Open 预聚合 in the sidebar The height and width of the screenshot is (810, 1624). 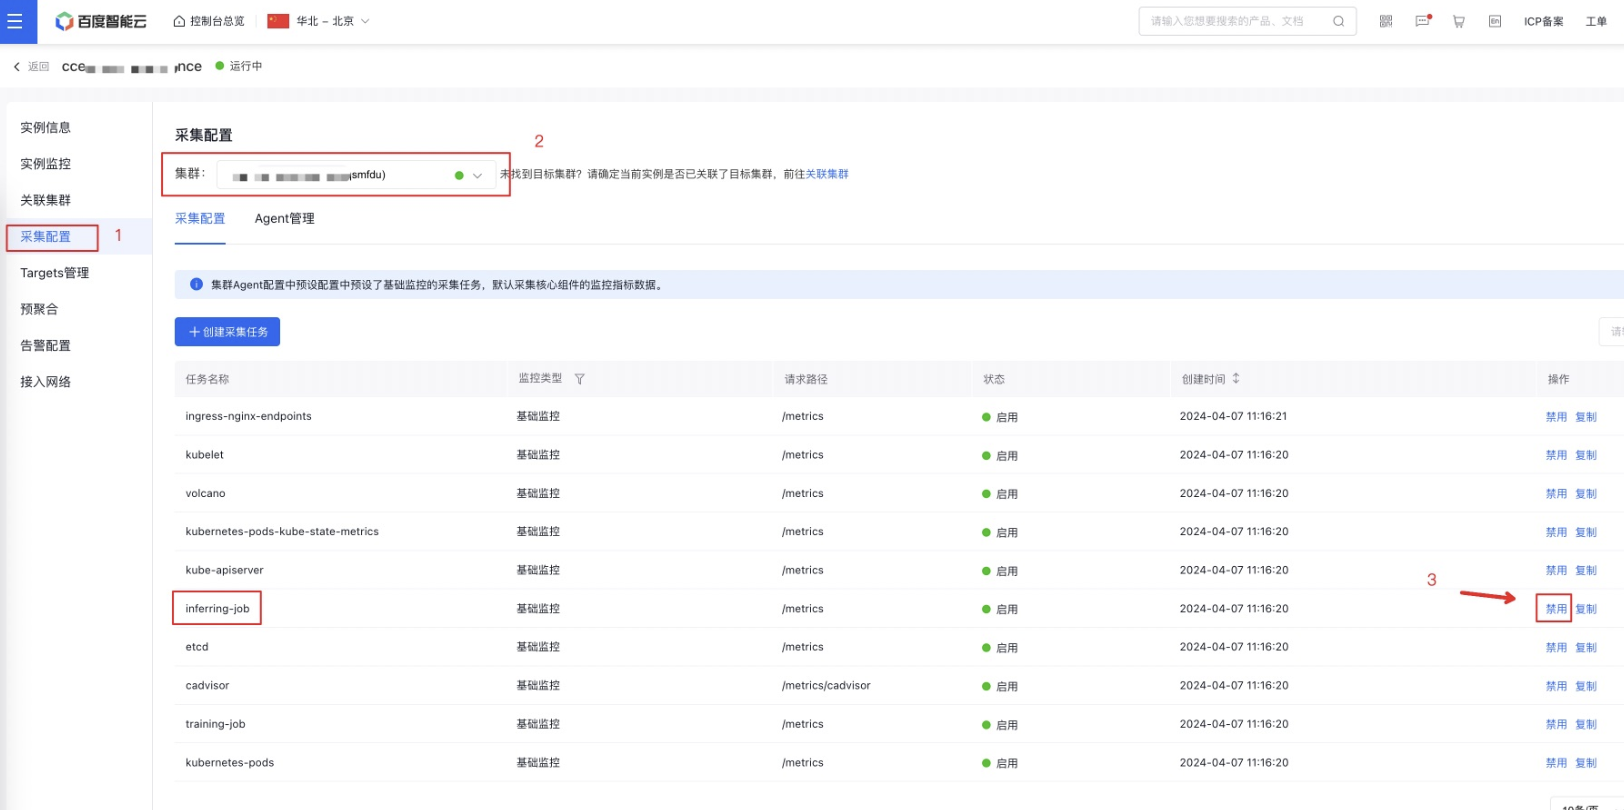click(39, 309)
